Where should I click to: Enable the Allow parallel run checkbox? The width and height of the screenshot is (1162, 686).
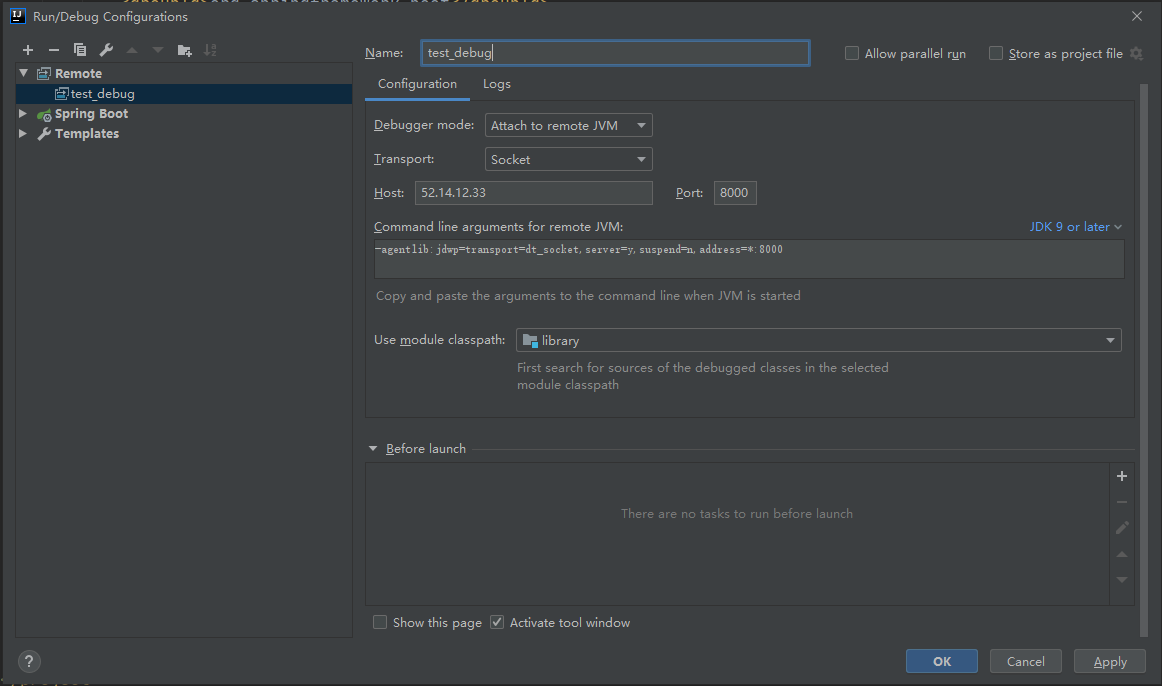coord(852,54)
